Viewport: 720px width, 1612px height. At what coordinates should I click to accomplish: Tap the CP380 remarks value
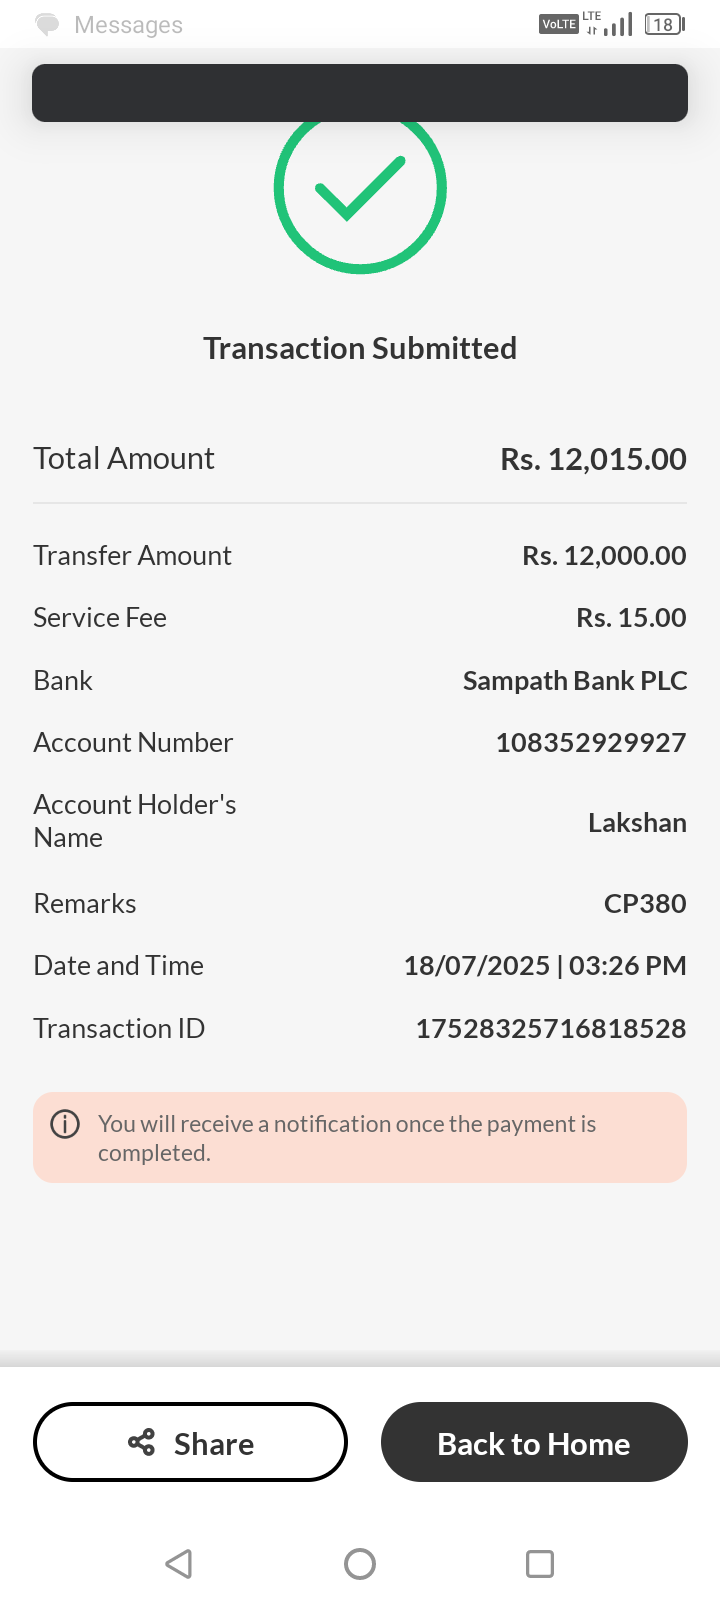(645, 903)
